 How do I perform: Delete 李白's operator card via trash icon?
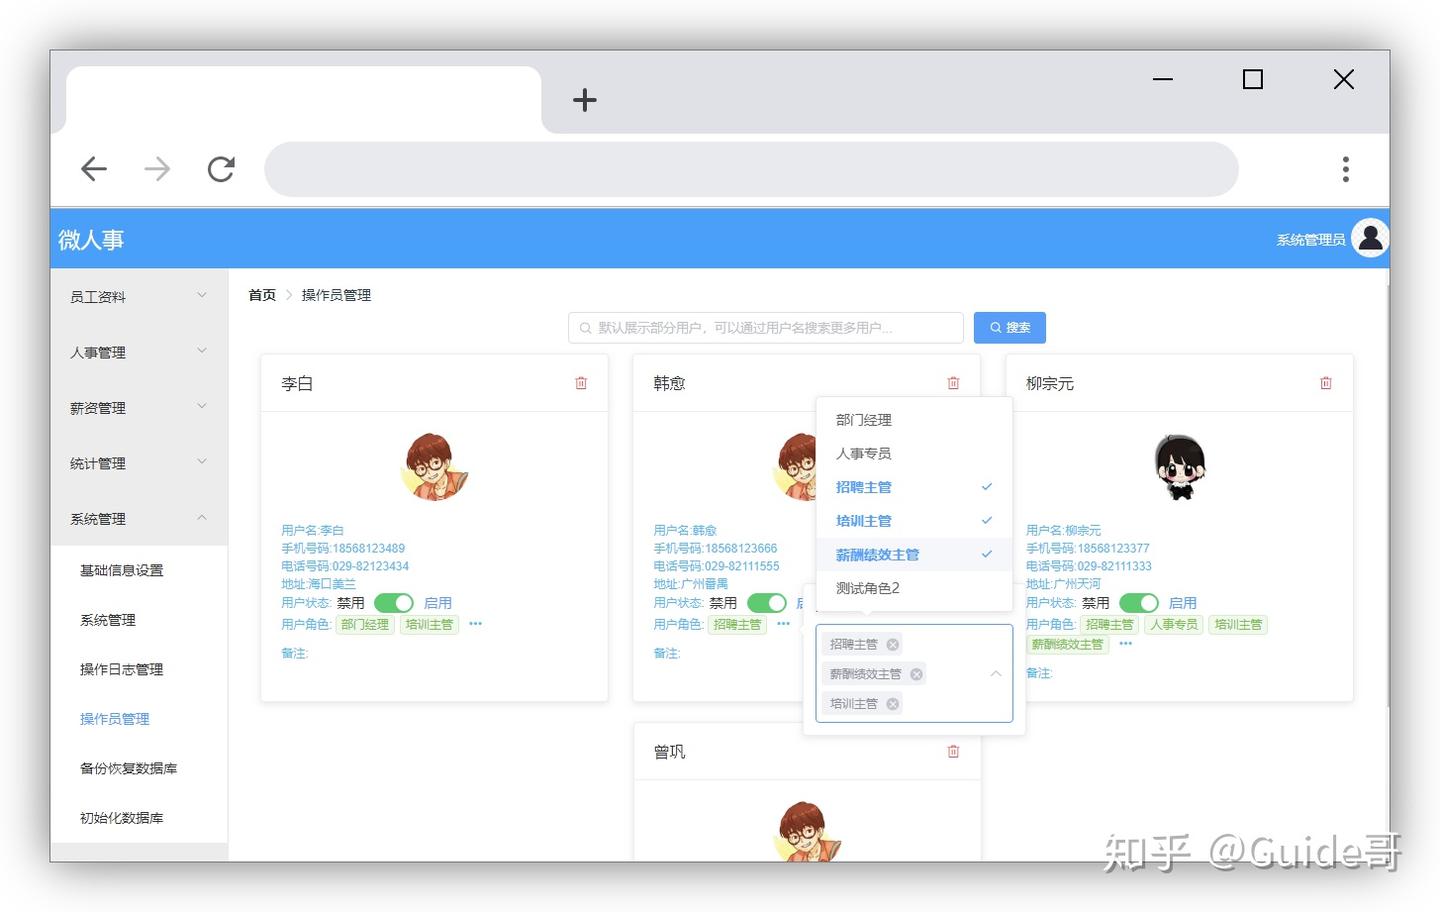coord(580,382)
